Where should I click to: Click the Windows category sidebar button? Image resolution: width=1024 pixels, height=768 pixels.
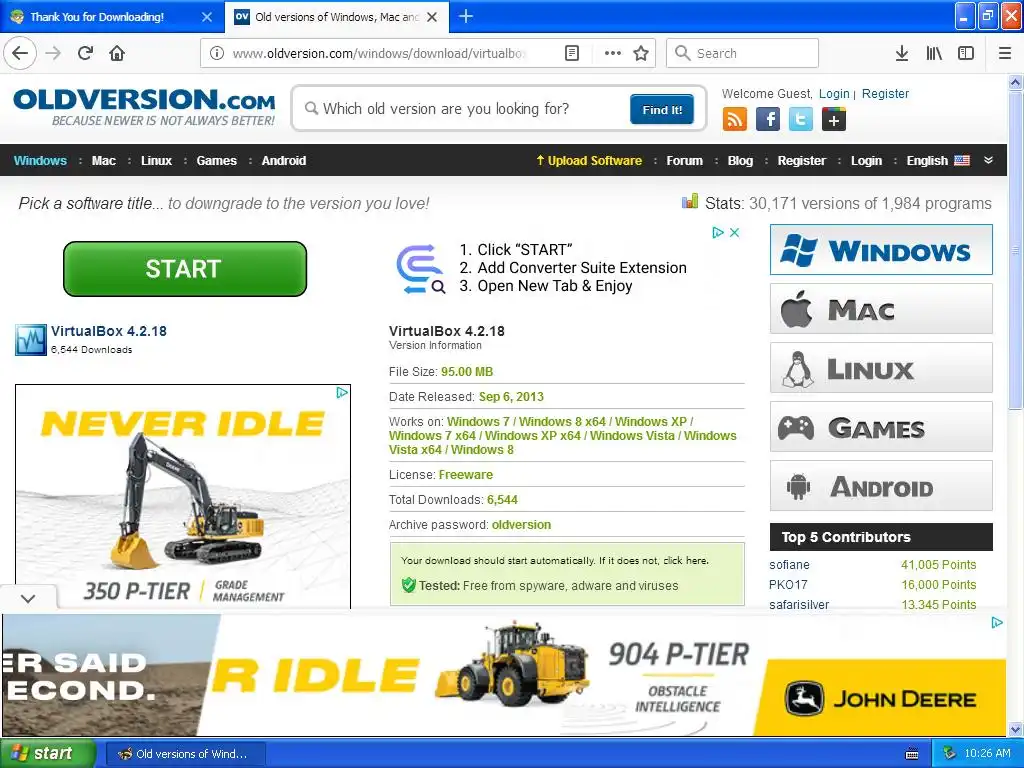coord(881,249)
